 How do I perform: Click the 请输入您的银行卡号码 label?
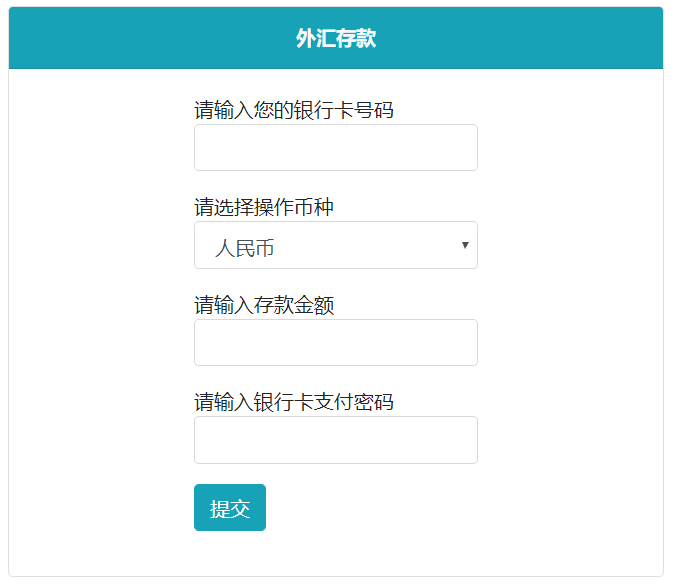[x=293, y=110]
